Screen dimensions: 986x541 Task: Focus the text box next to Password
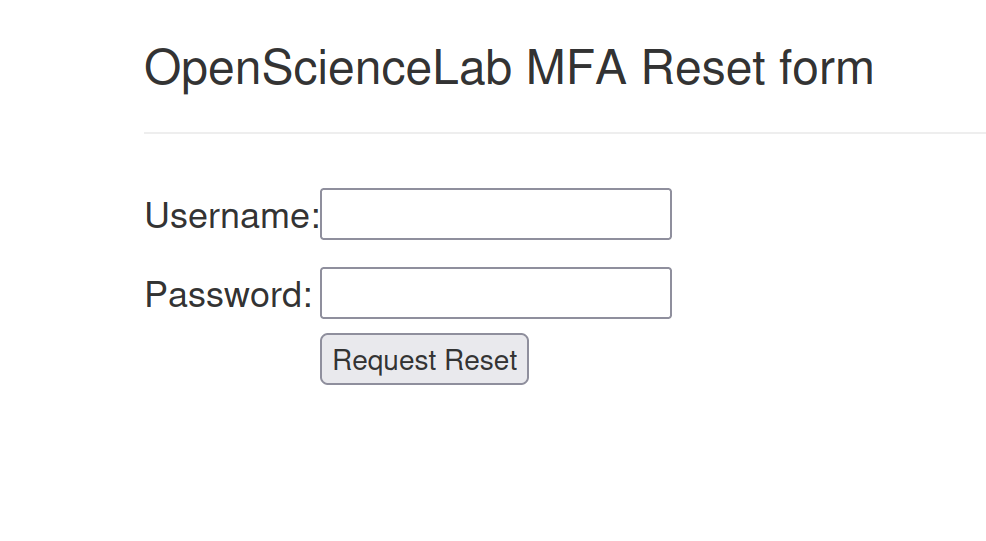(x=495, y=293)
